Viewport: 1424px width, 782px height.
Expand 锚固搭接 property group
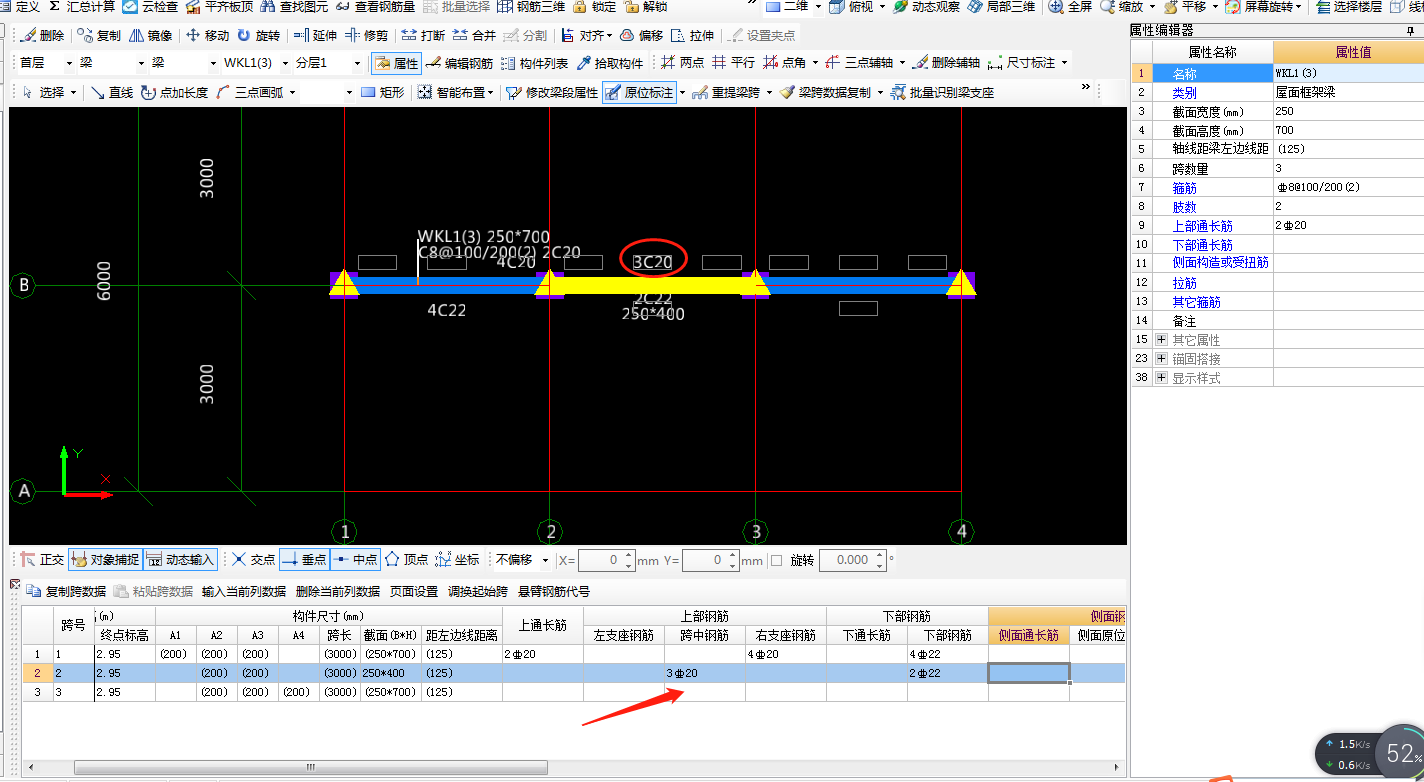(1161, 358)
